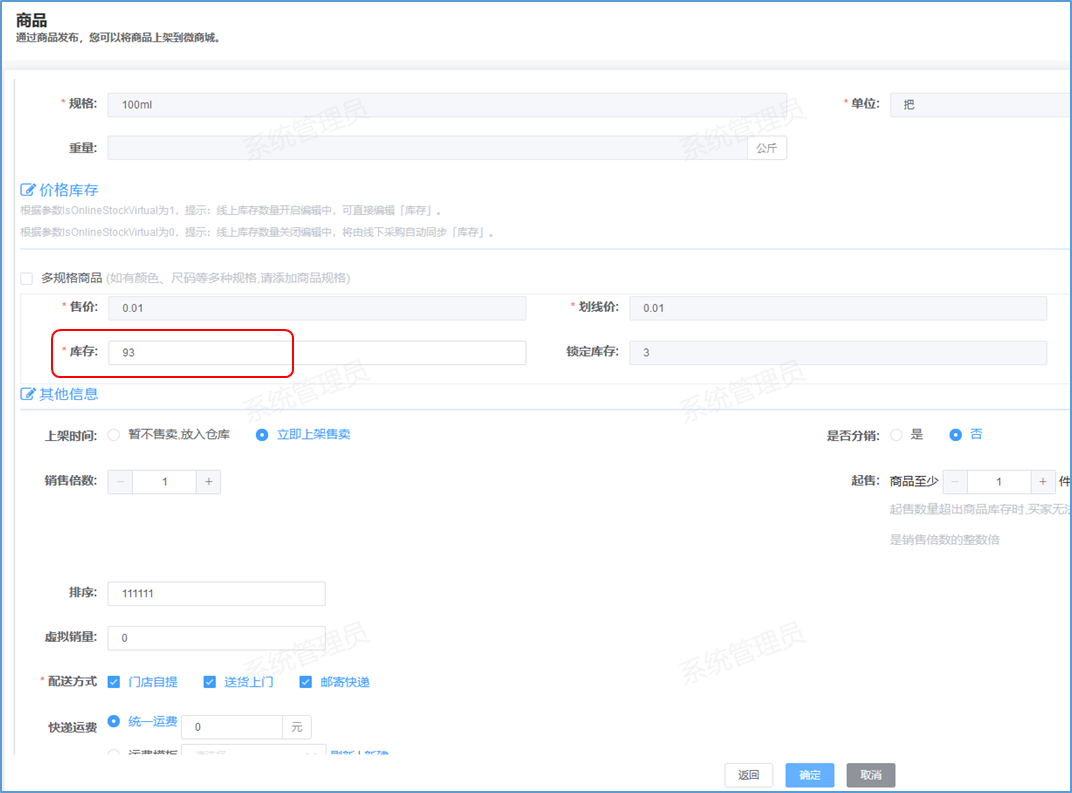
Task: Click the 库存 field showing 93
Action: 317,353
